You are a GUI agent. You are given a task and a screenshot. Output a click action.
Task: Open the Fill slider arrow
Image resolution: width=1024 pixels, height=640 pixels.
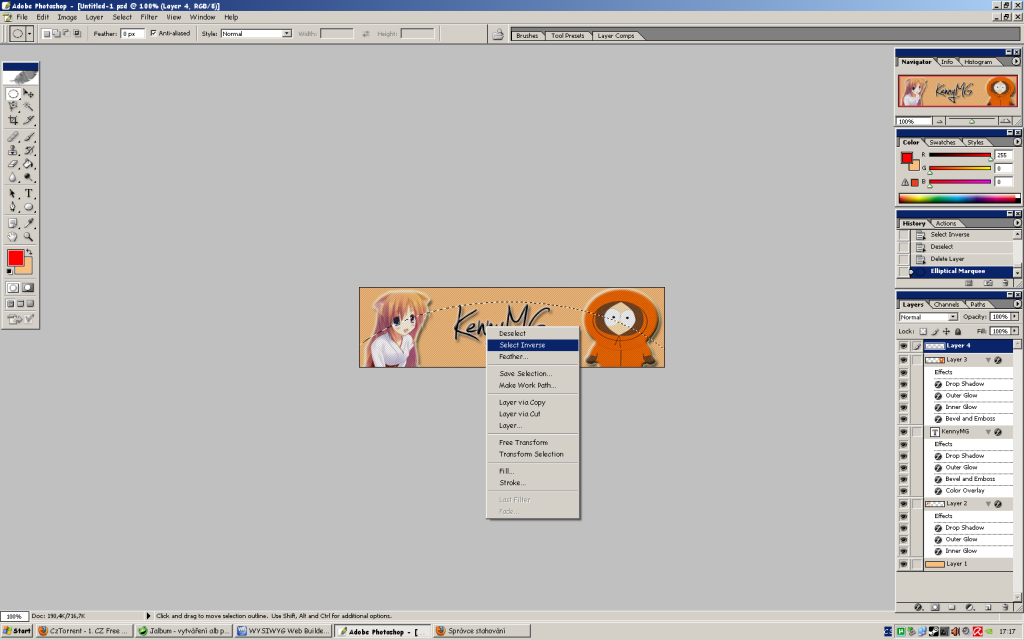1015,331
